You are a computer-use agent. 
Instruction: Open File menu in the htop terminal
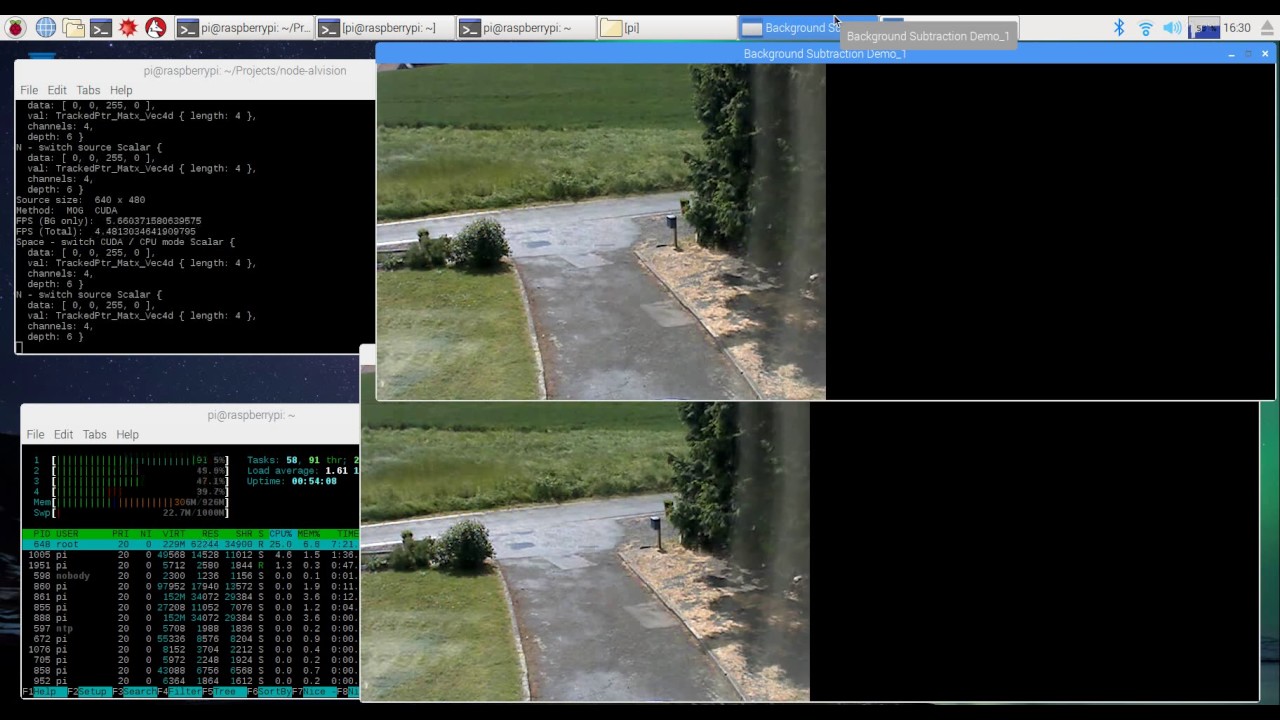(35, 434)
